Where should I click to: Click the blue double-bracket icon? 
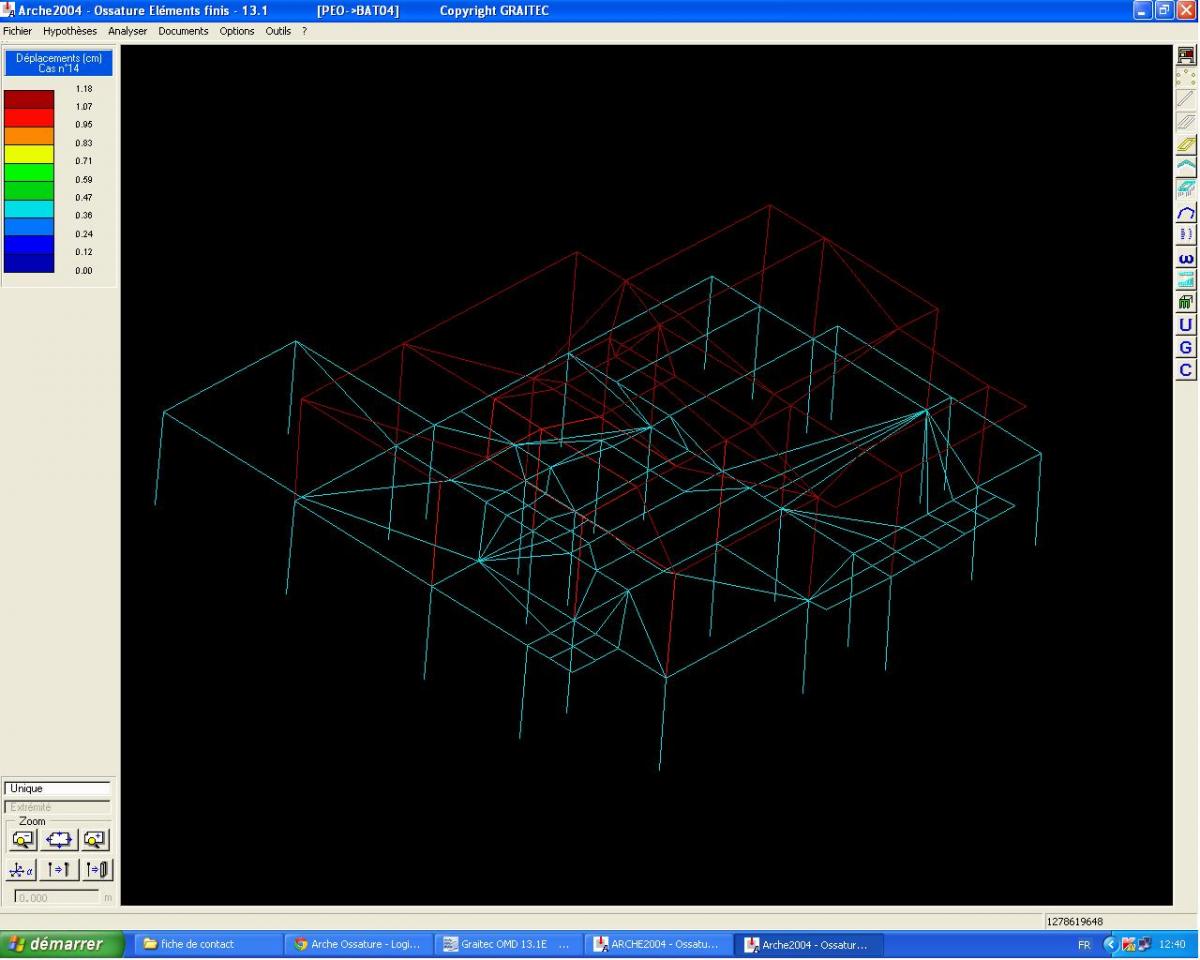[x=1186, y=234]
